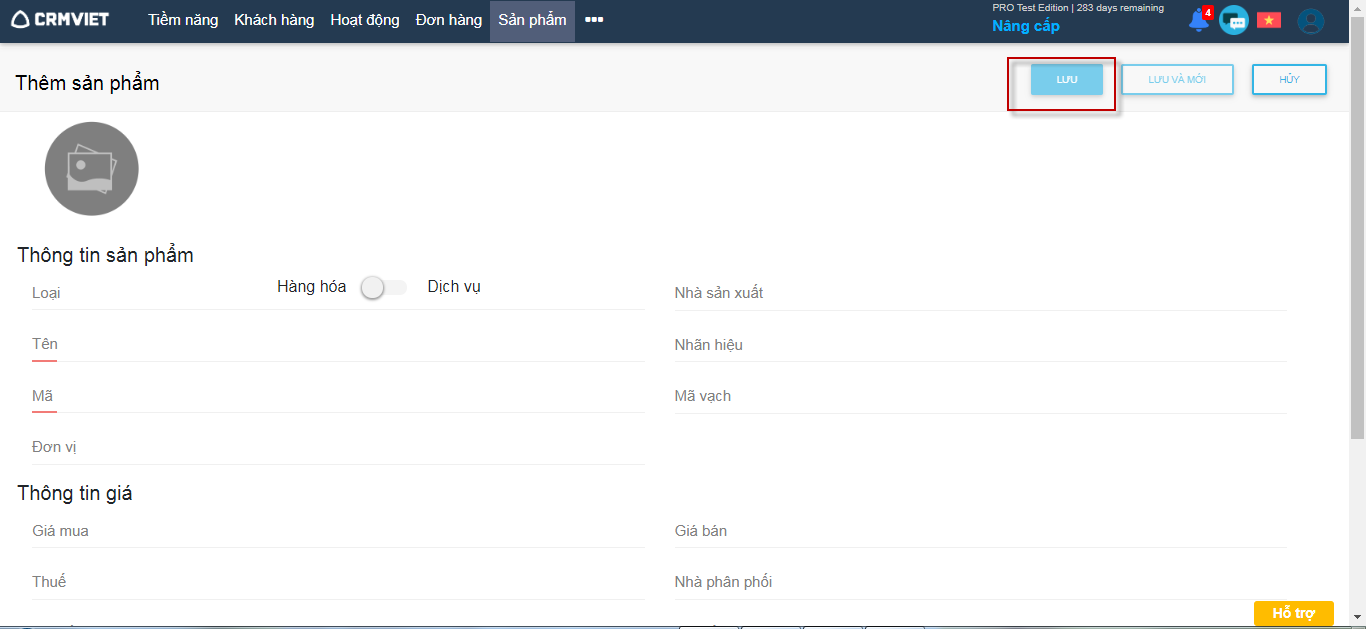Click the Hỗ trợ support button
The height and width of the screenshot is (629, 1366).
coord(1293,613)
